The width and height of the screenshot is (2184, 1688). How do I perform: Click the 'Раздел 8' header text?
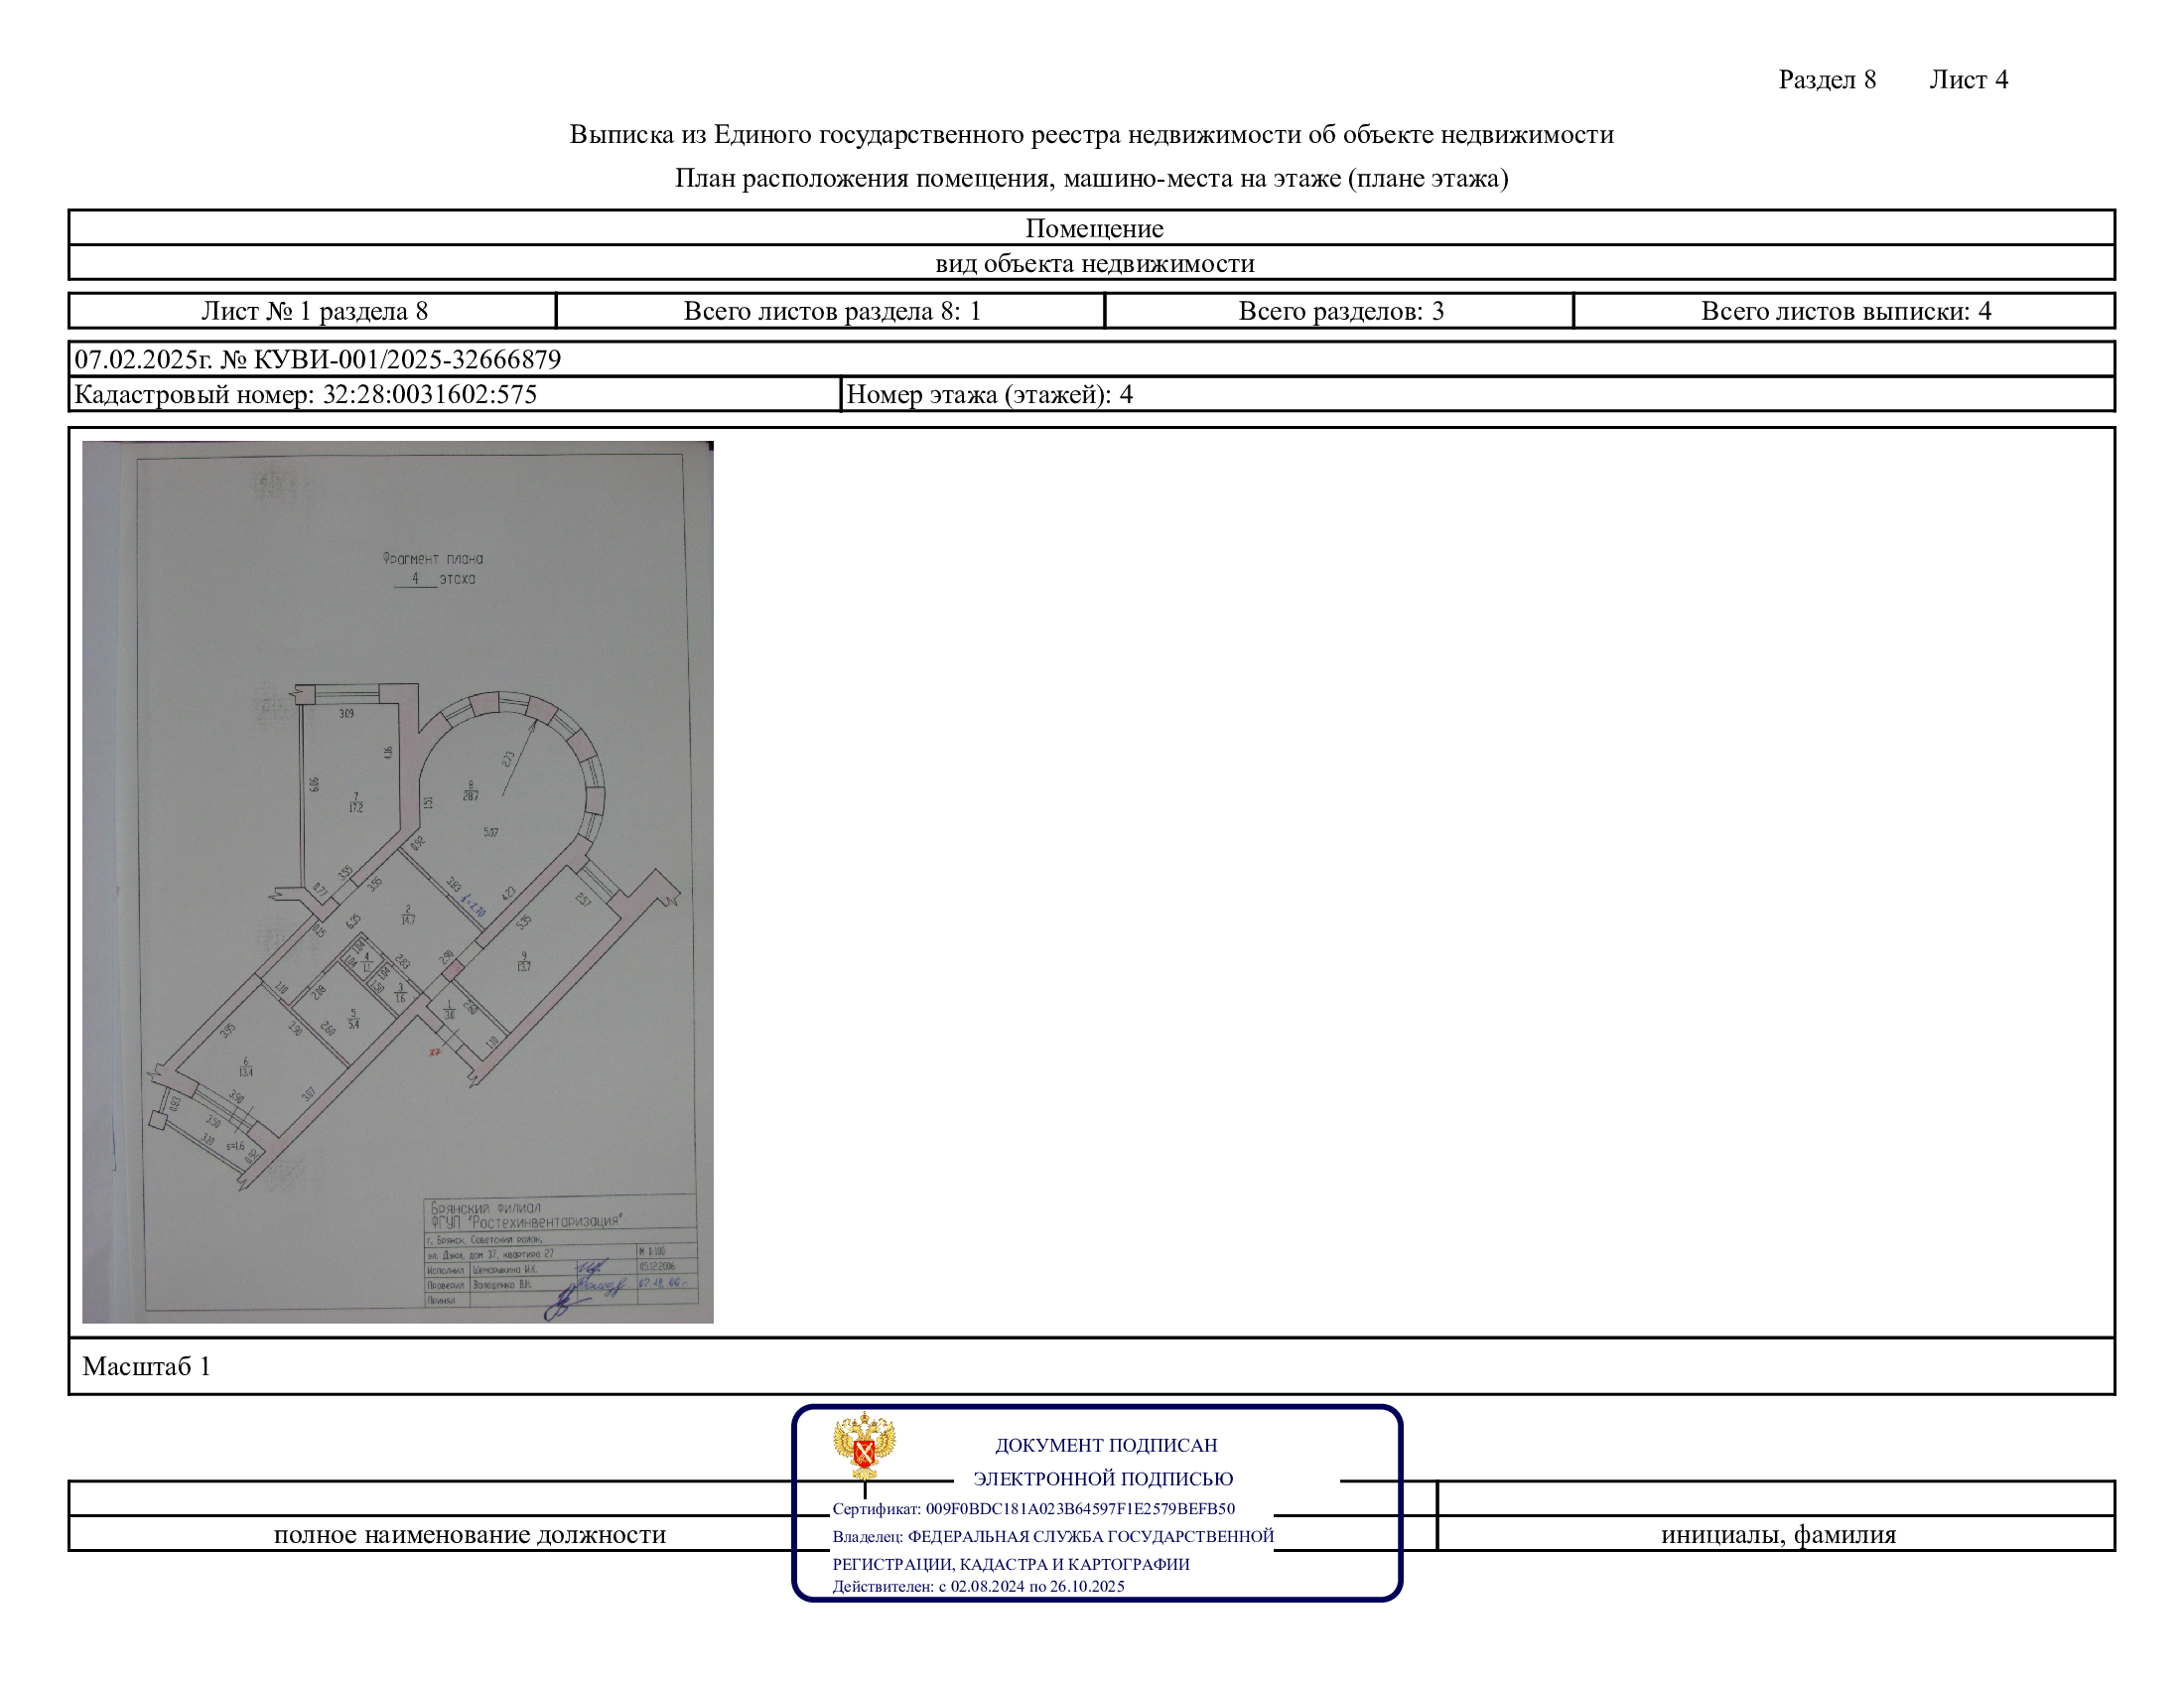1826,80
